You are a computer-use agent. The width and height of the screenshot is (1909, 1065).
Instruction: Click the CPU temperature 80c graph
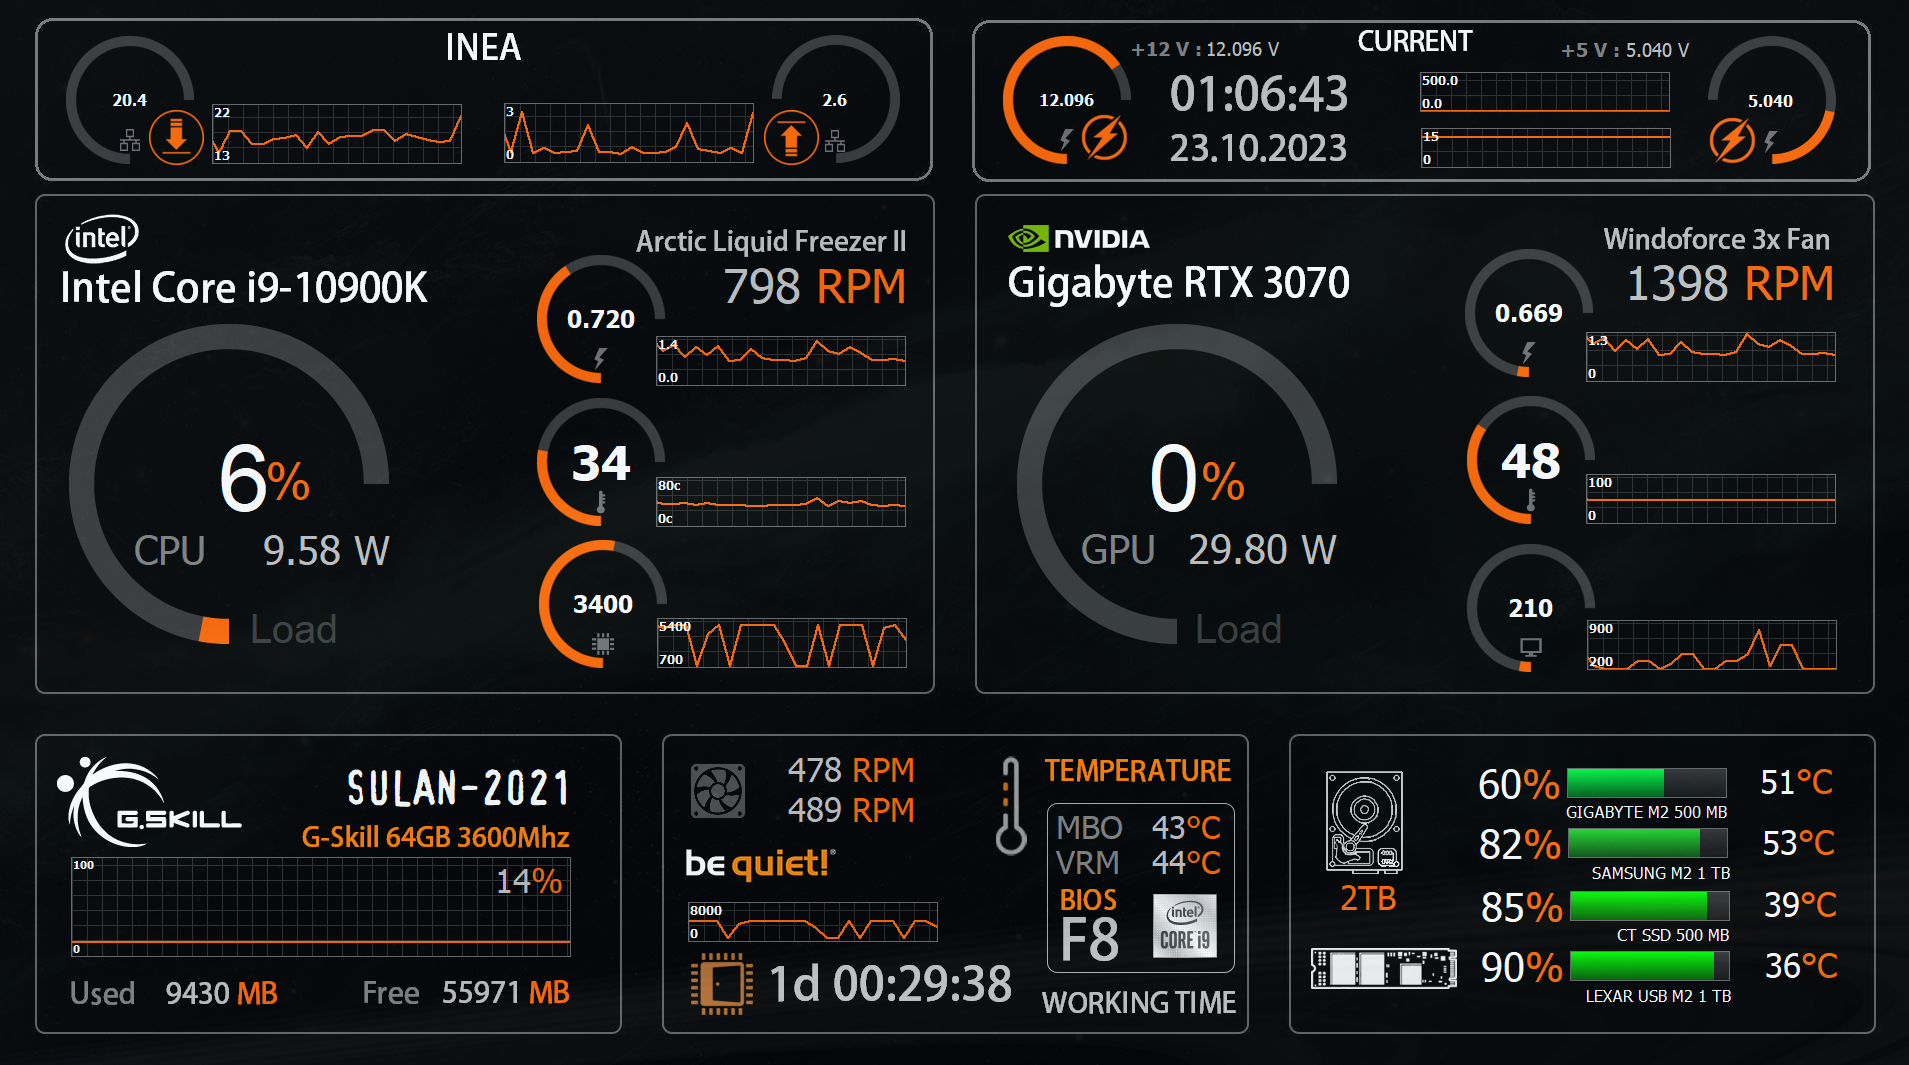pos(781,502)
